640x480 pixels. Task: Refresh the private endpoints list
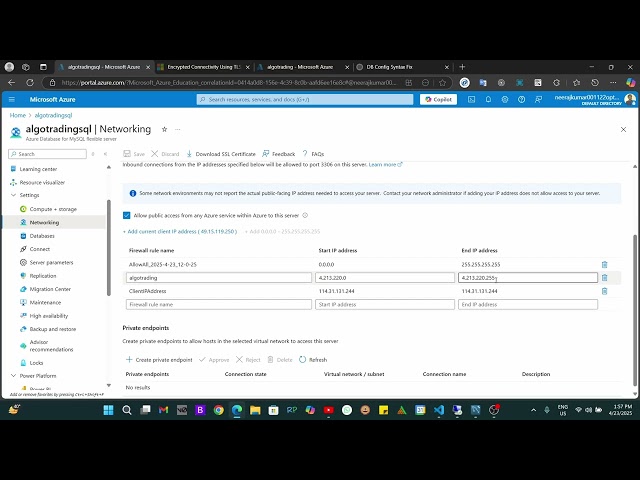point(313,360)
